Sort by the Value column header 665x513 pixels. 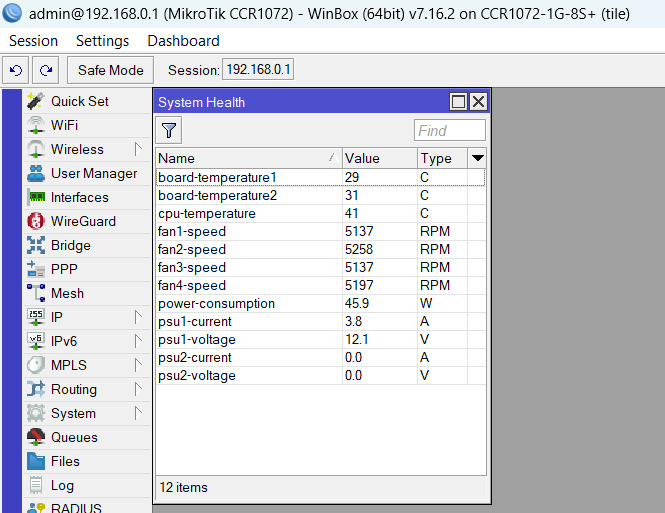click(380, 158)
